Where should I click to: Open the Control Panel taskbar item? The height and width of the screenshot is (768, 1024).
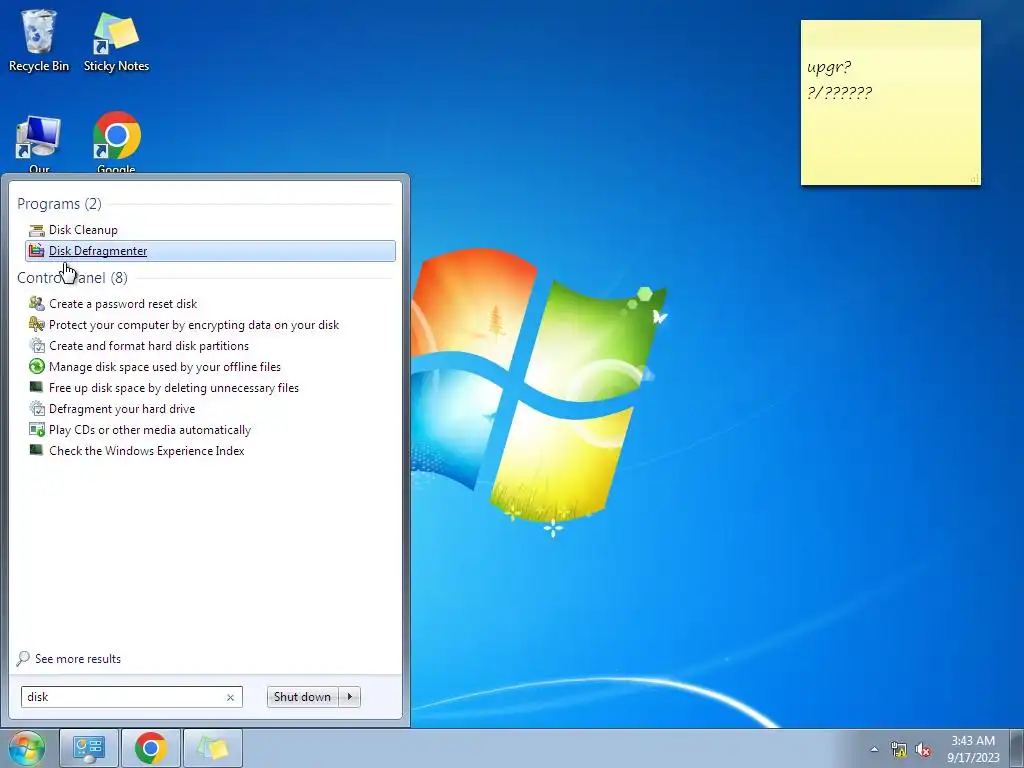coord(89,748)
